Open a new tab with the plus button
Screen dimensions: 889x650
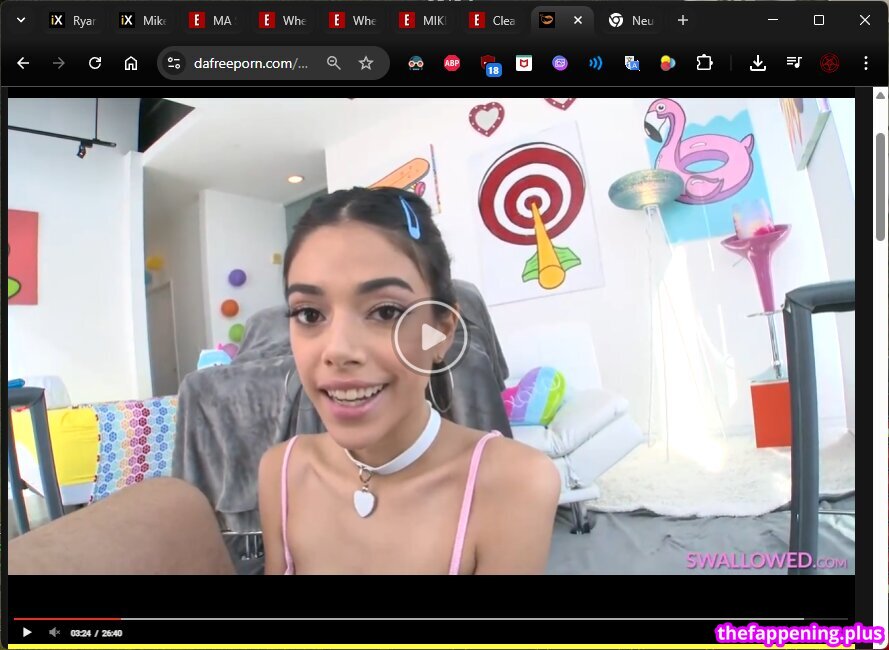pyautogui.click(x=683, y=20)
